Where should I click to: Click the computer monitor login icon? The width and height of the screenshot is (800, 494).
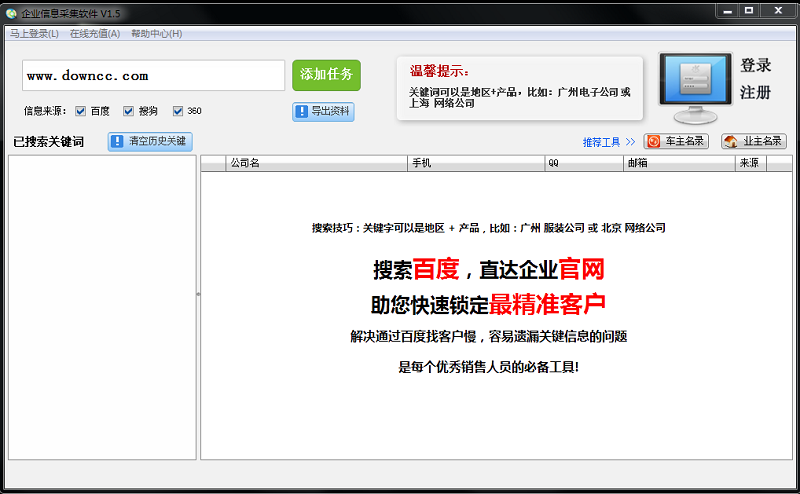[695, 88]
